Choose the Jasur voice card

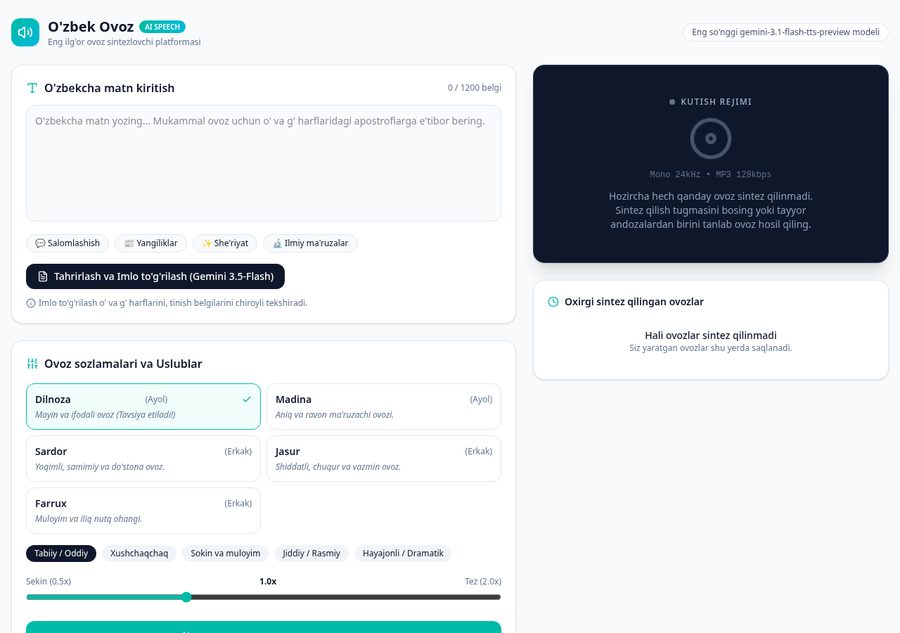(384, 459)
